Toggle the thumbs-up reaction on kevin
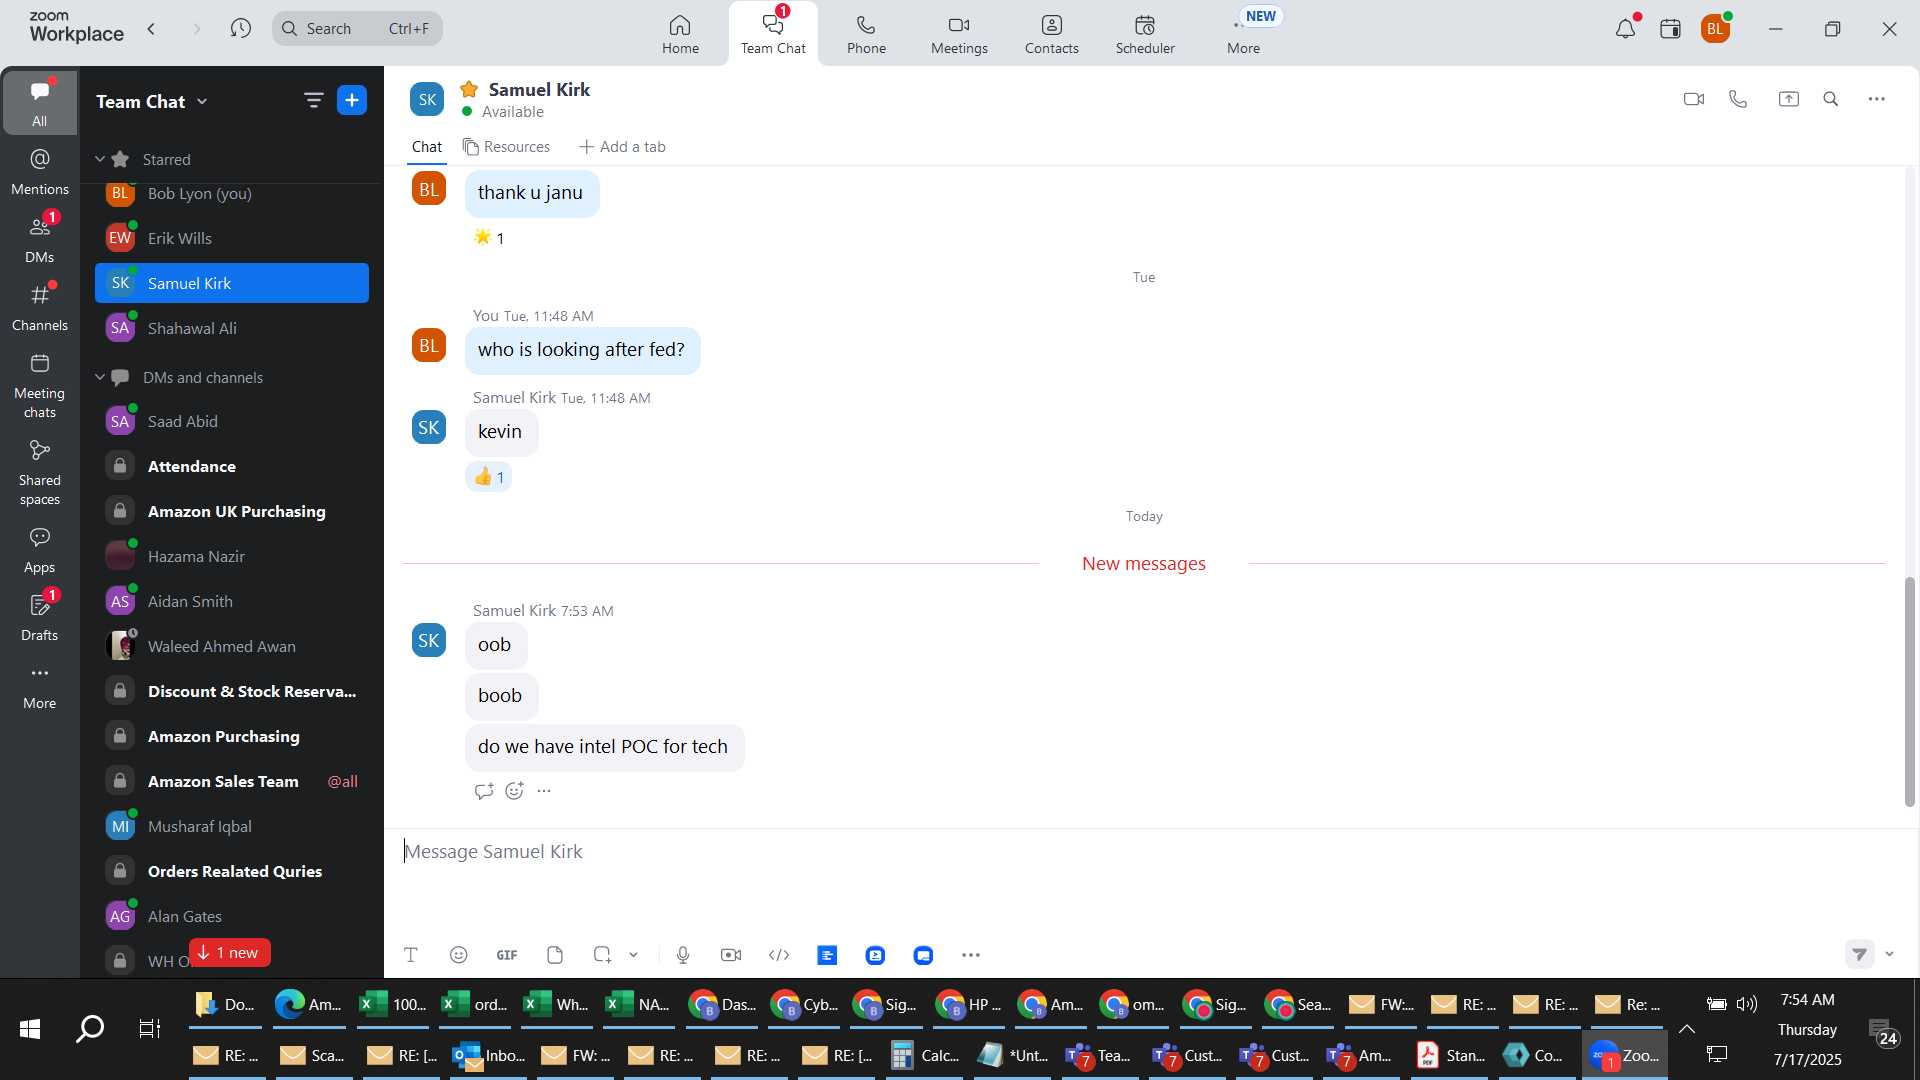 [489, 477]
